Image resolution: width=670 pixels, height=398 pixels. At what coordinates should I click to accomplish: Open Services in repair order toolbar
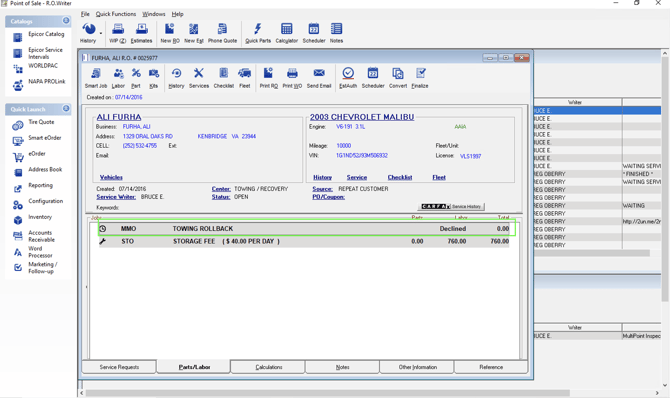pyautogui.click(x=199, y=78)
